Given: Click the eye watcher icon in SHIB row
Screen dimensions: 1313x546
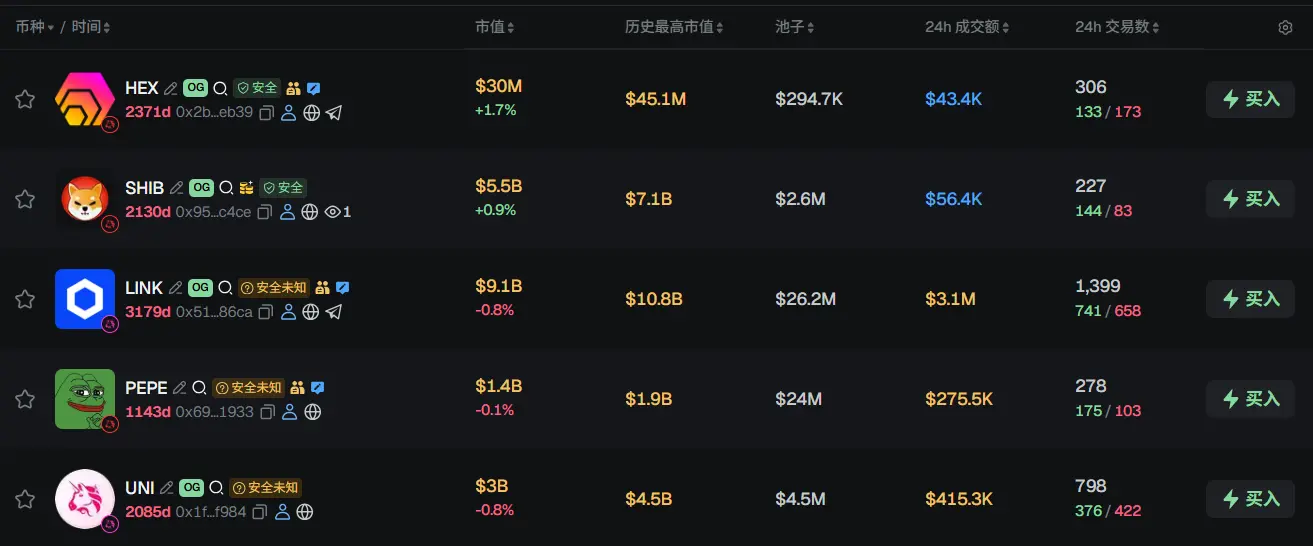Looking at the screenshot, I should [x=333, y=212].
